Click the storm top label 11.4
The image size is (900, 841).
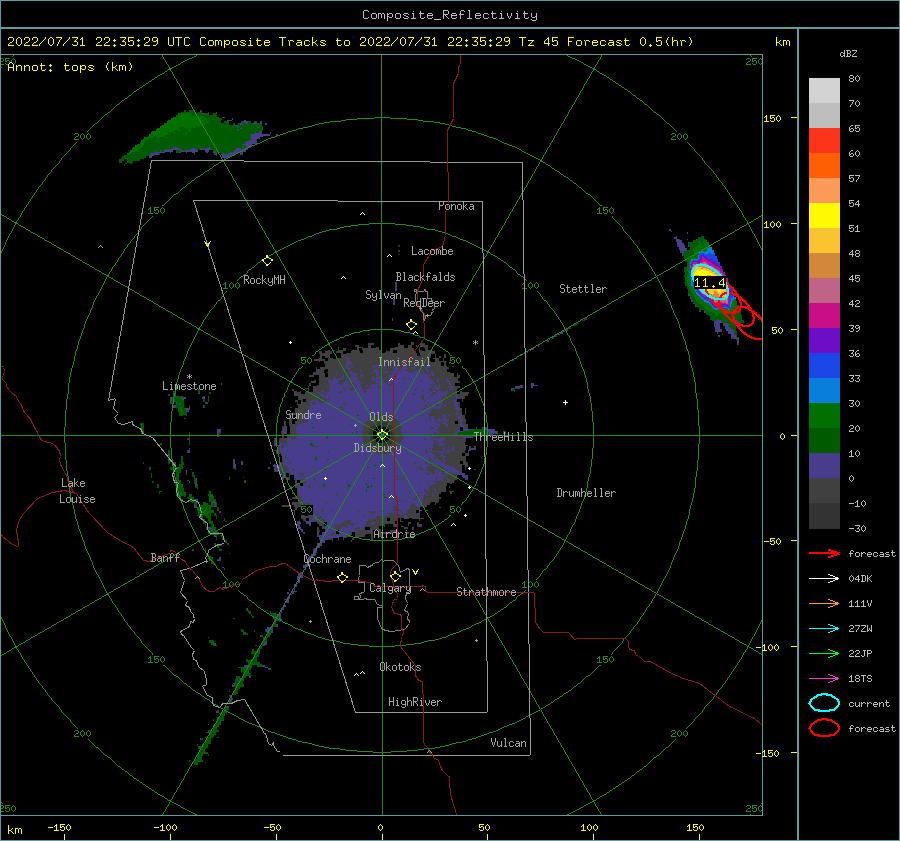click(x=710, y=283)
